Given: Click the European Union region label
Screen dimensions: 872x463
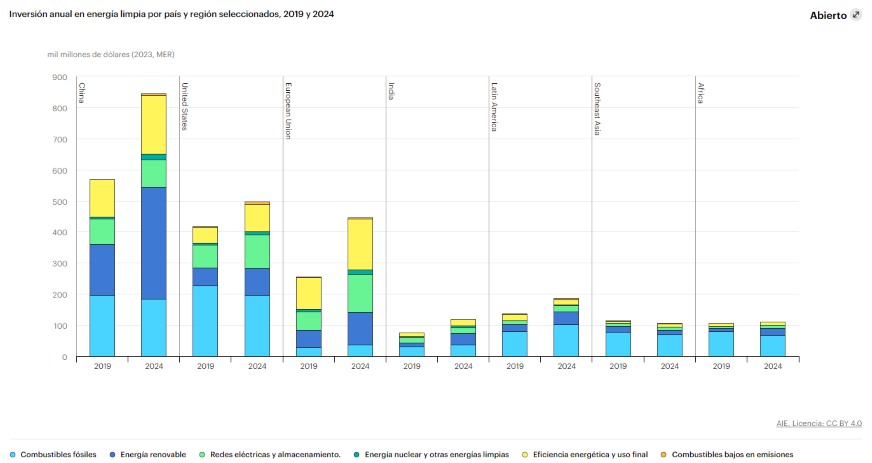Looking at the screenshot, I should (x=288, y=110).
